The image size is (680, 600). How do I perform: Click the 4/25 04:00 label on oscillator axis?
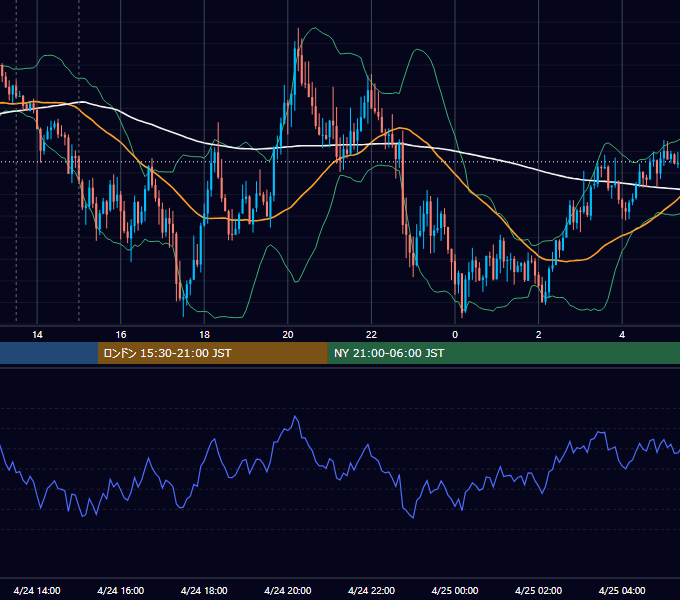pyautogui.click(x=622, y=590)
